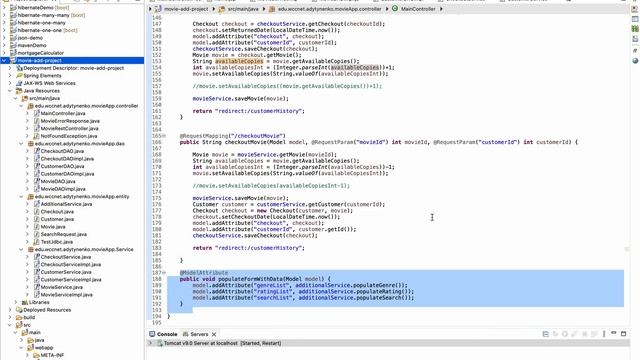Viewport: 640px width, 360px height.
Task: Maximize the Console and Servers panel
Action: tap(623, 333)
